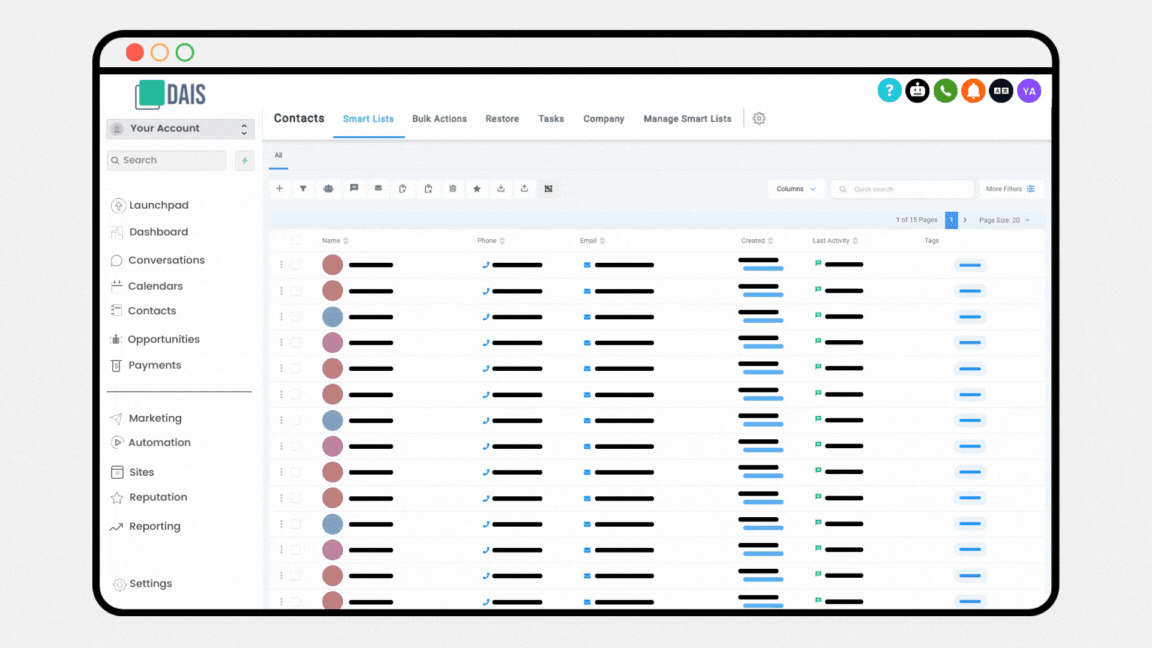Switch to the Smart Lists tab

[x=368, y=119]
